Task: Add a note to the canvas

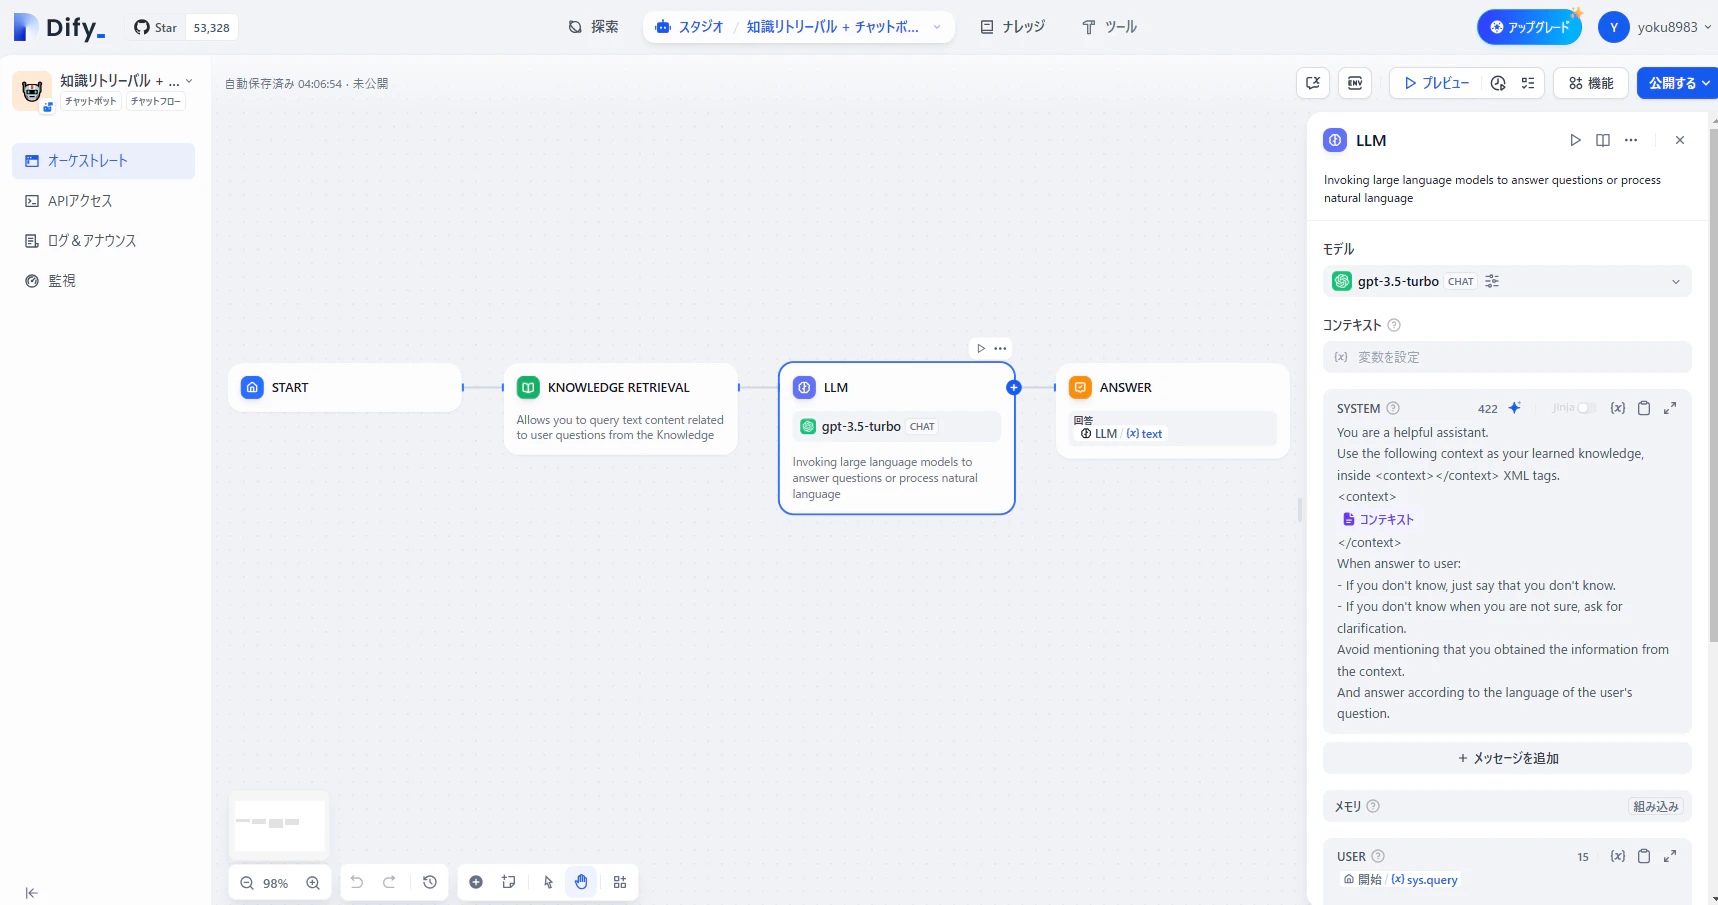Action: coord(509,882)
